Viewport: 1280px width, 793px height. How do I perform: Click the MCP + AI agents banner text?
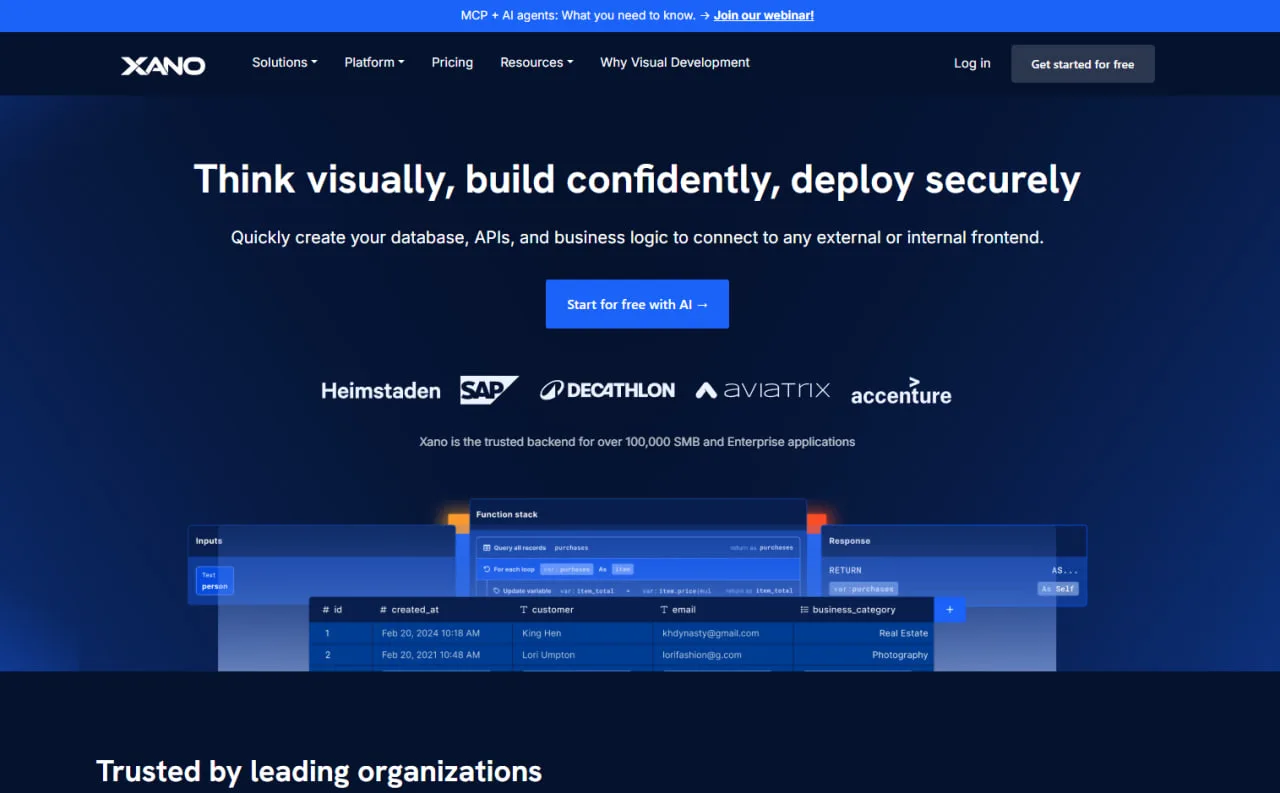(x=578, y=15)
